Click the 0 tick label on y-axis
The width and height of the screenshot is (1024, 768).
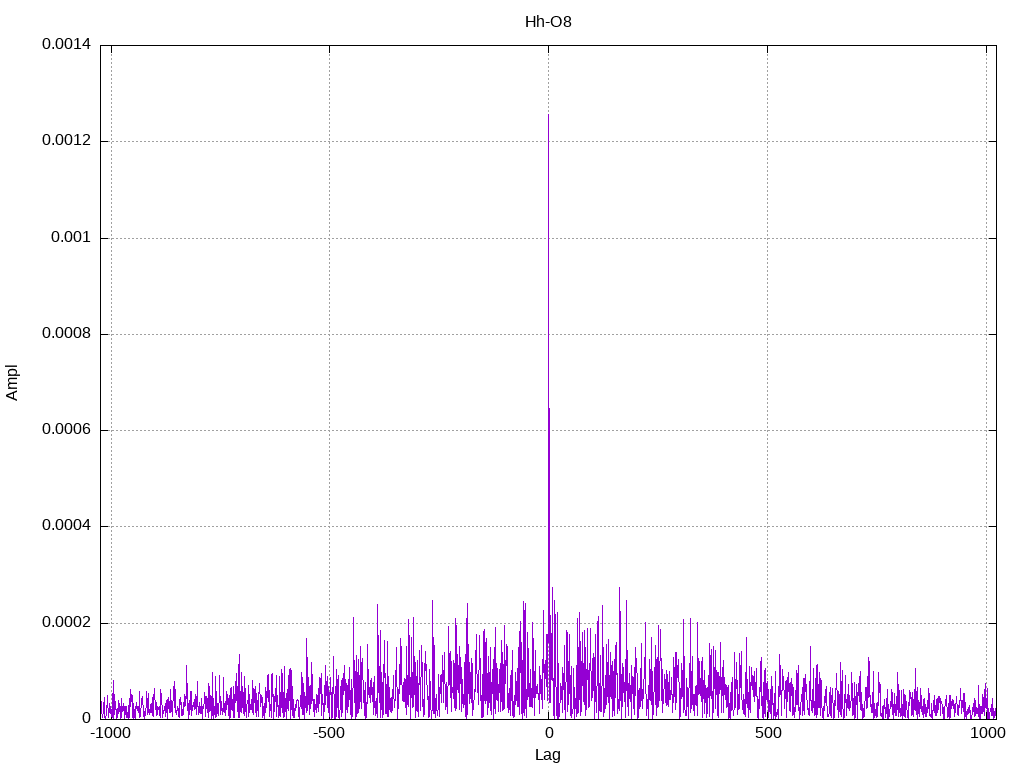(86, 719)
